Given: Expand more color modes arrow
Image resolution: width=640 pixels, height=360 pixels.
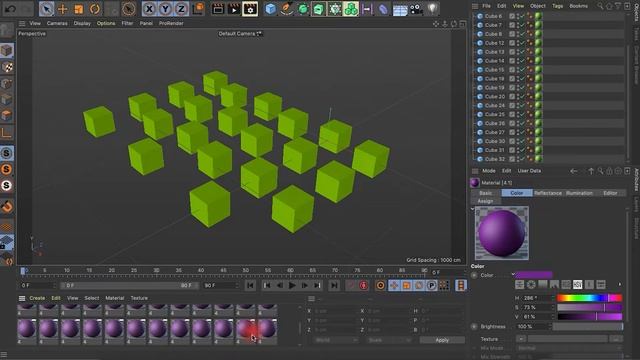Looking at the screenshot, I should [620, 284].
